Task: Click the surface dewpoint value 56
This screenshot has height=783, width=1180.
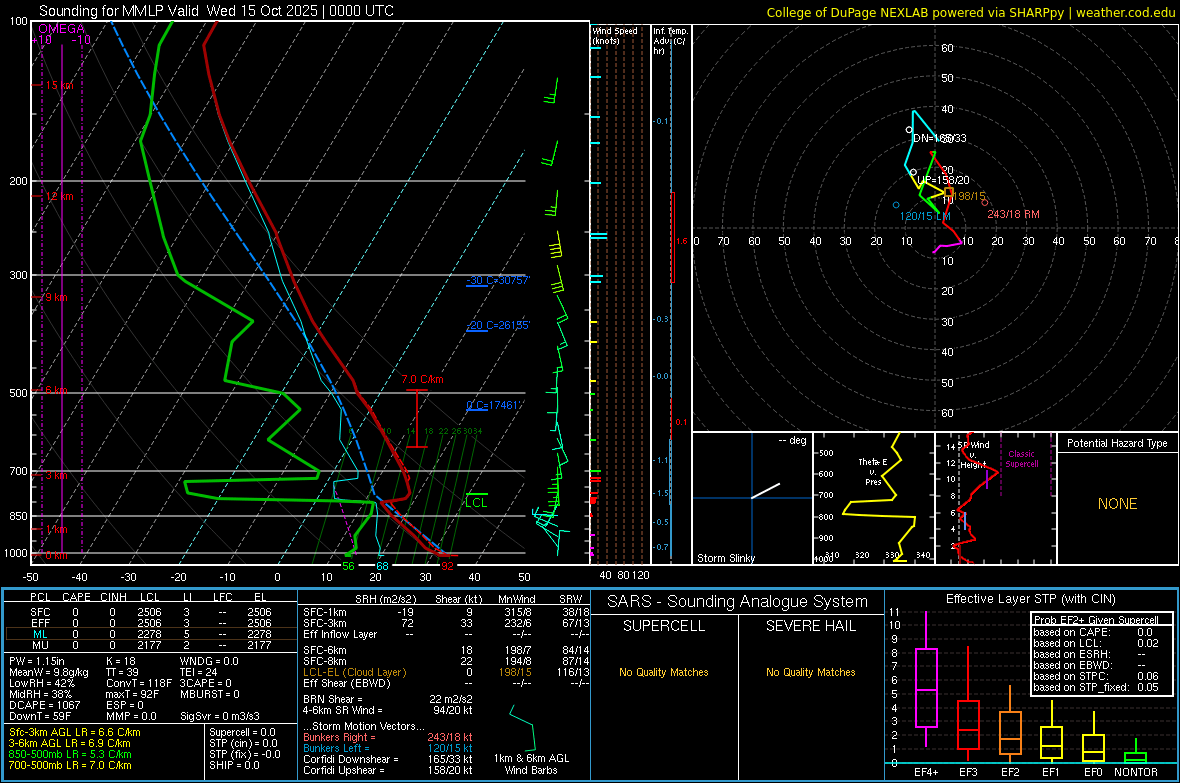Action: click(348, 566)
